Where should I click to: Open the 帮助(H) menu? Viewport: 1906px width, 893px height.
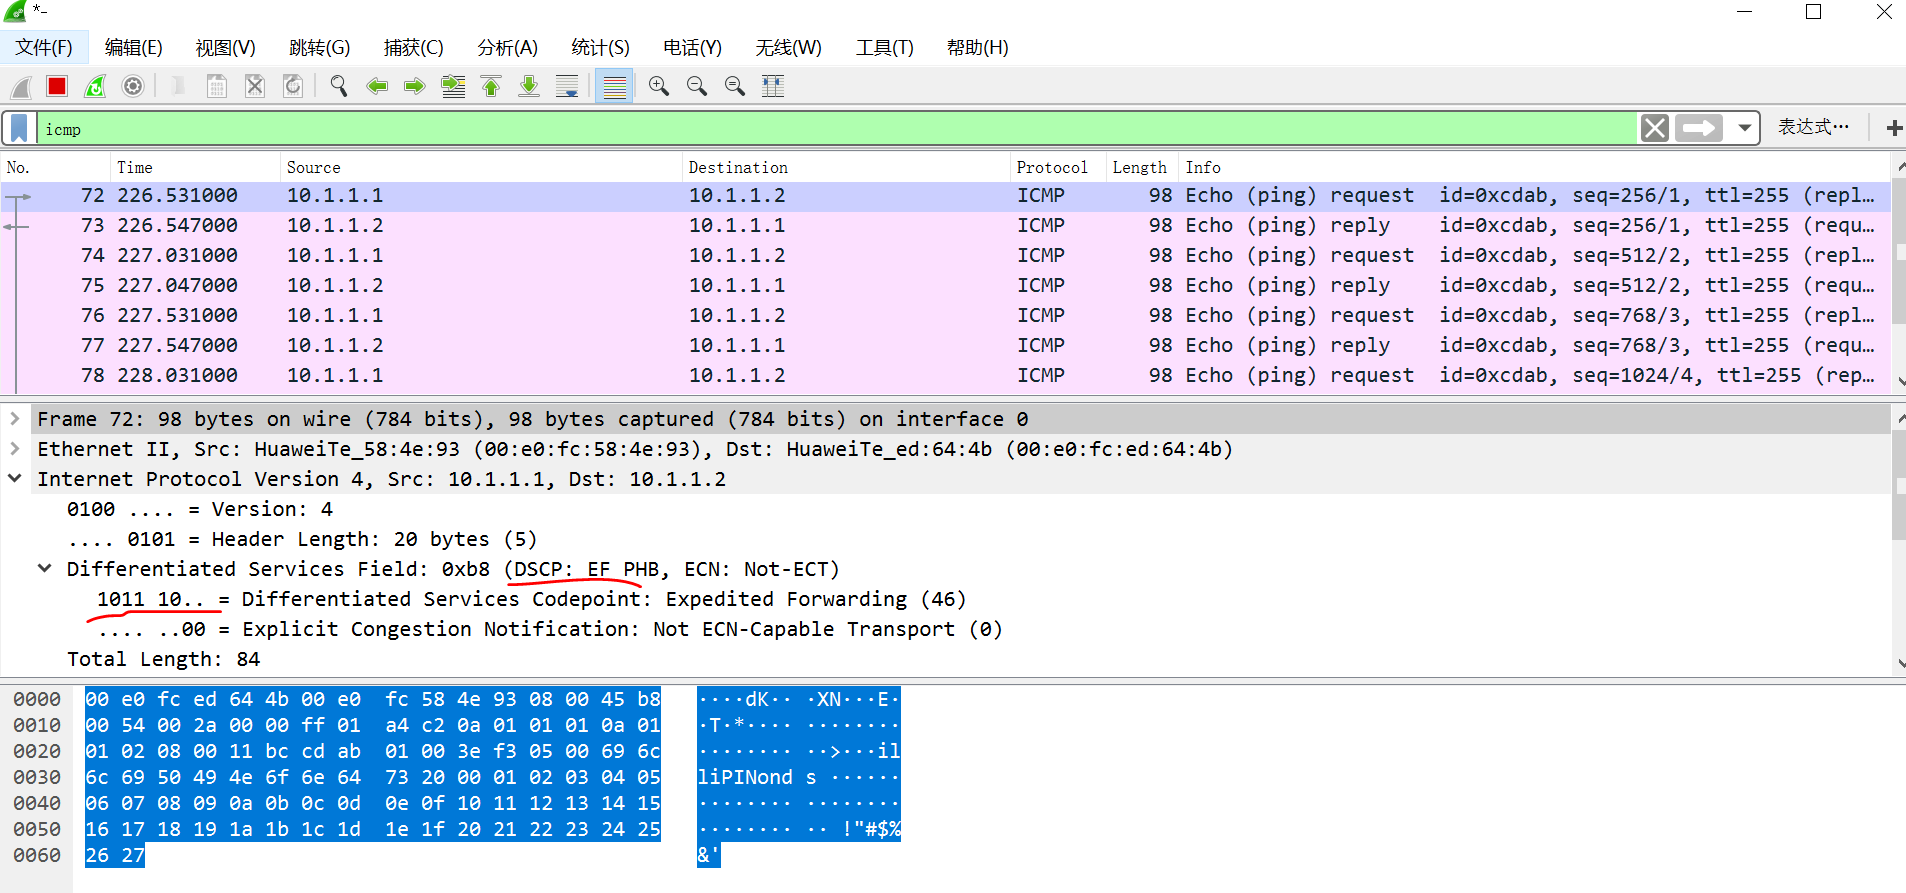[x=978, y=47]
